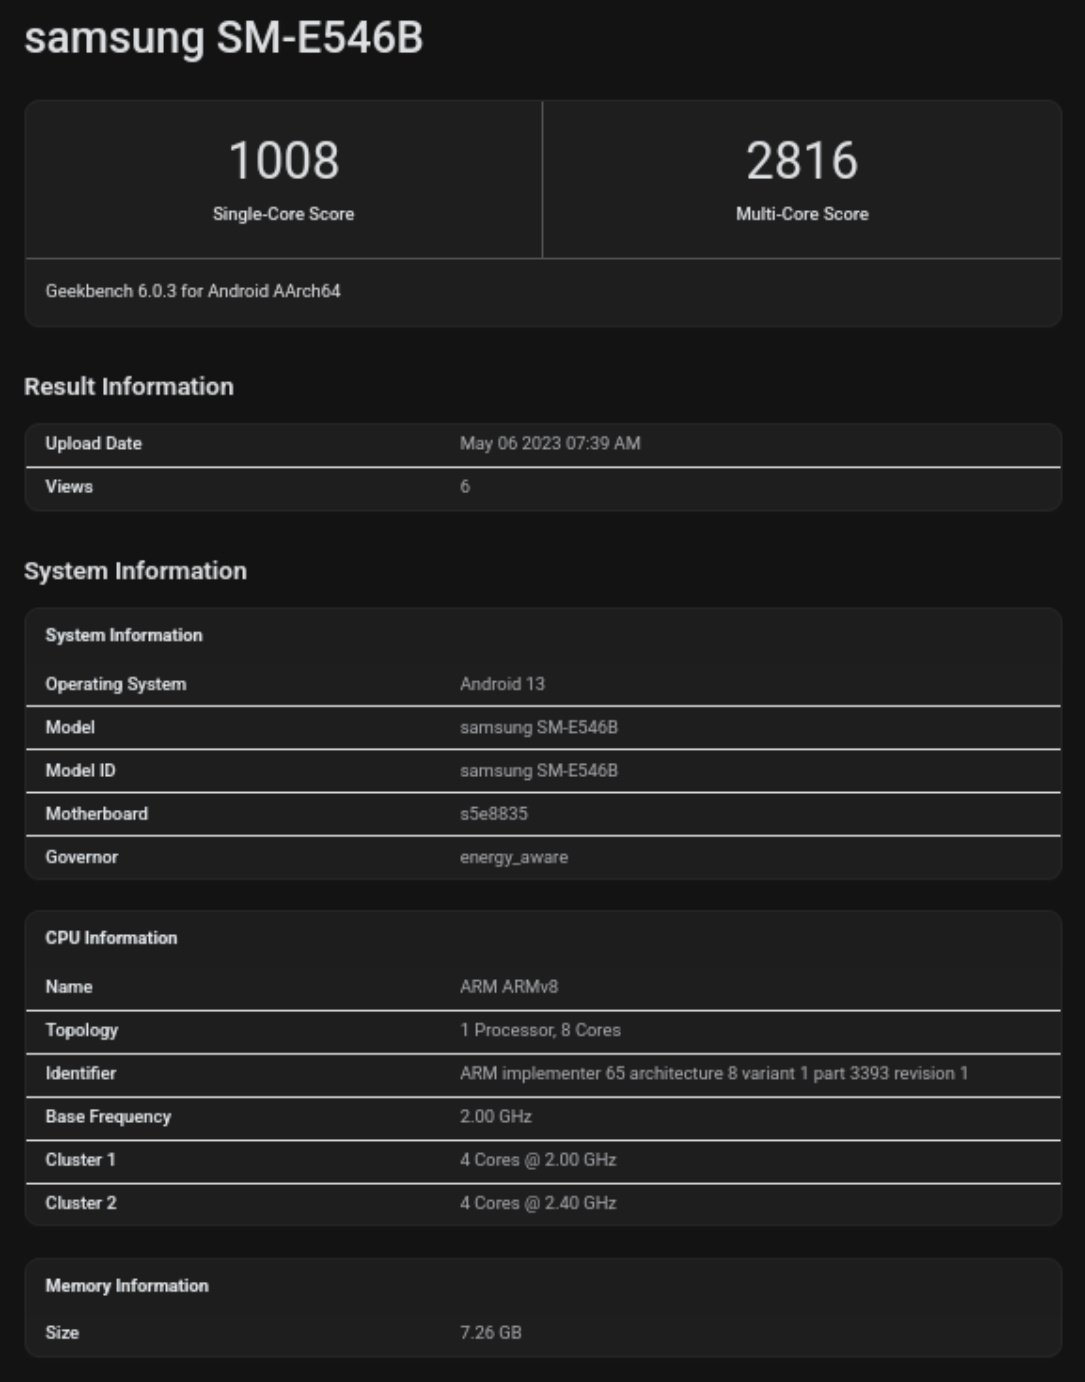
Task: Click the Views count value
Action: tap(465, 486)
